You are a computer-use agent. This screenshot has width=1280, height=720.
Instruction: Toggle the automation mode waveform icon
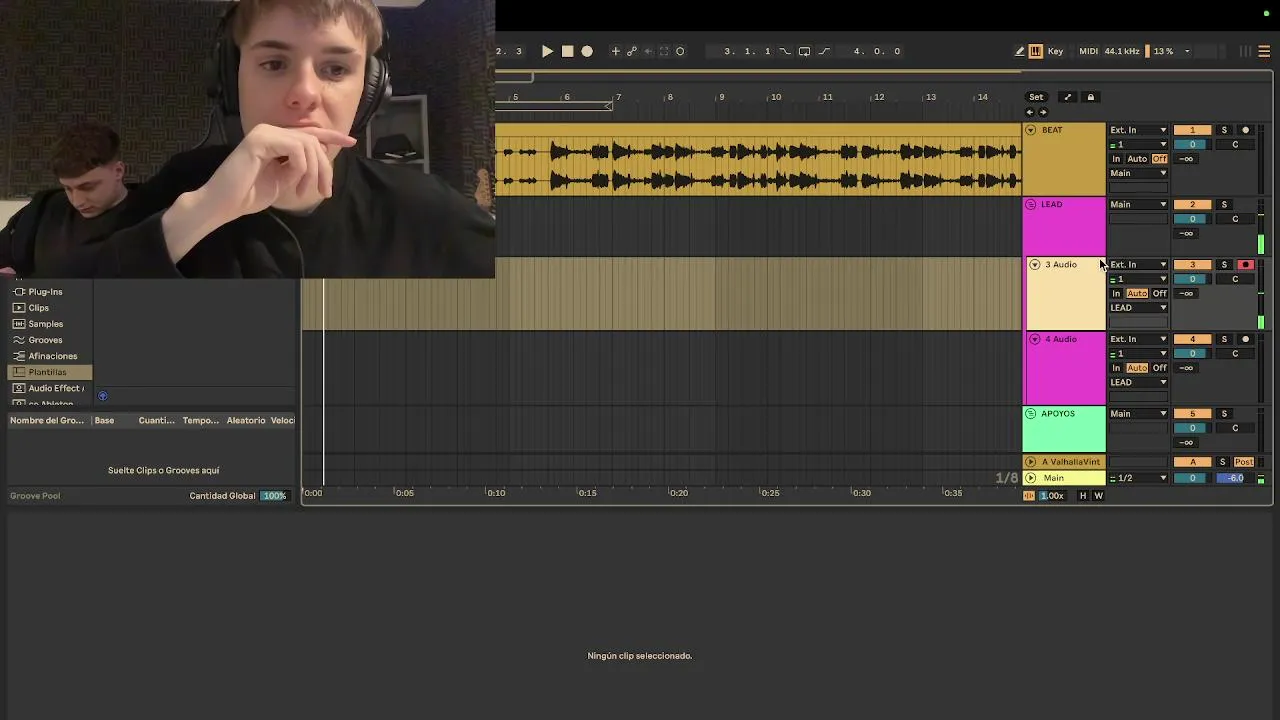(1029, 495)
